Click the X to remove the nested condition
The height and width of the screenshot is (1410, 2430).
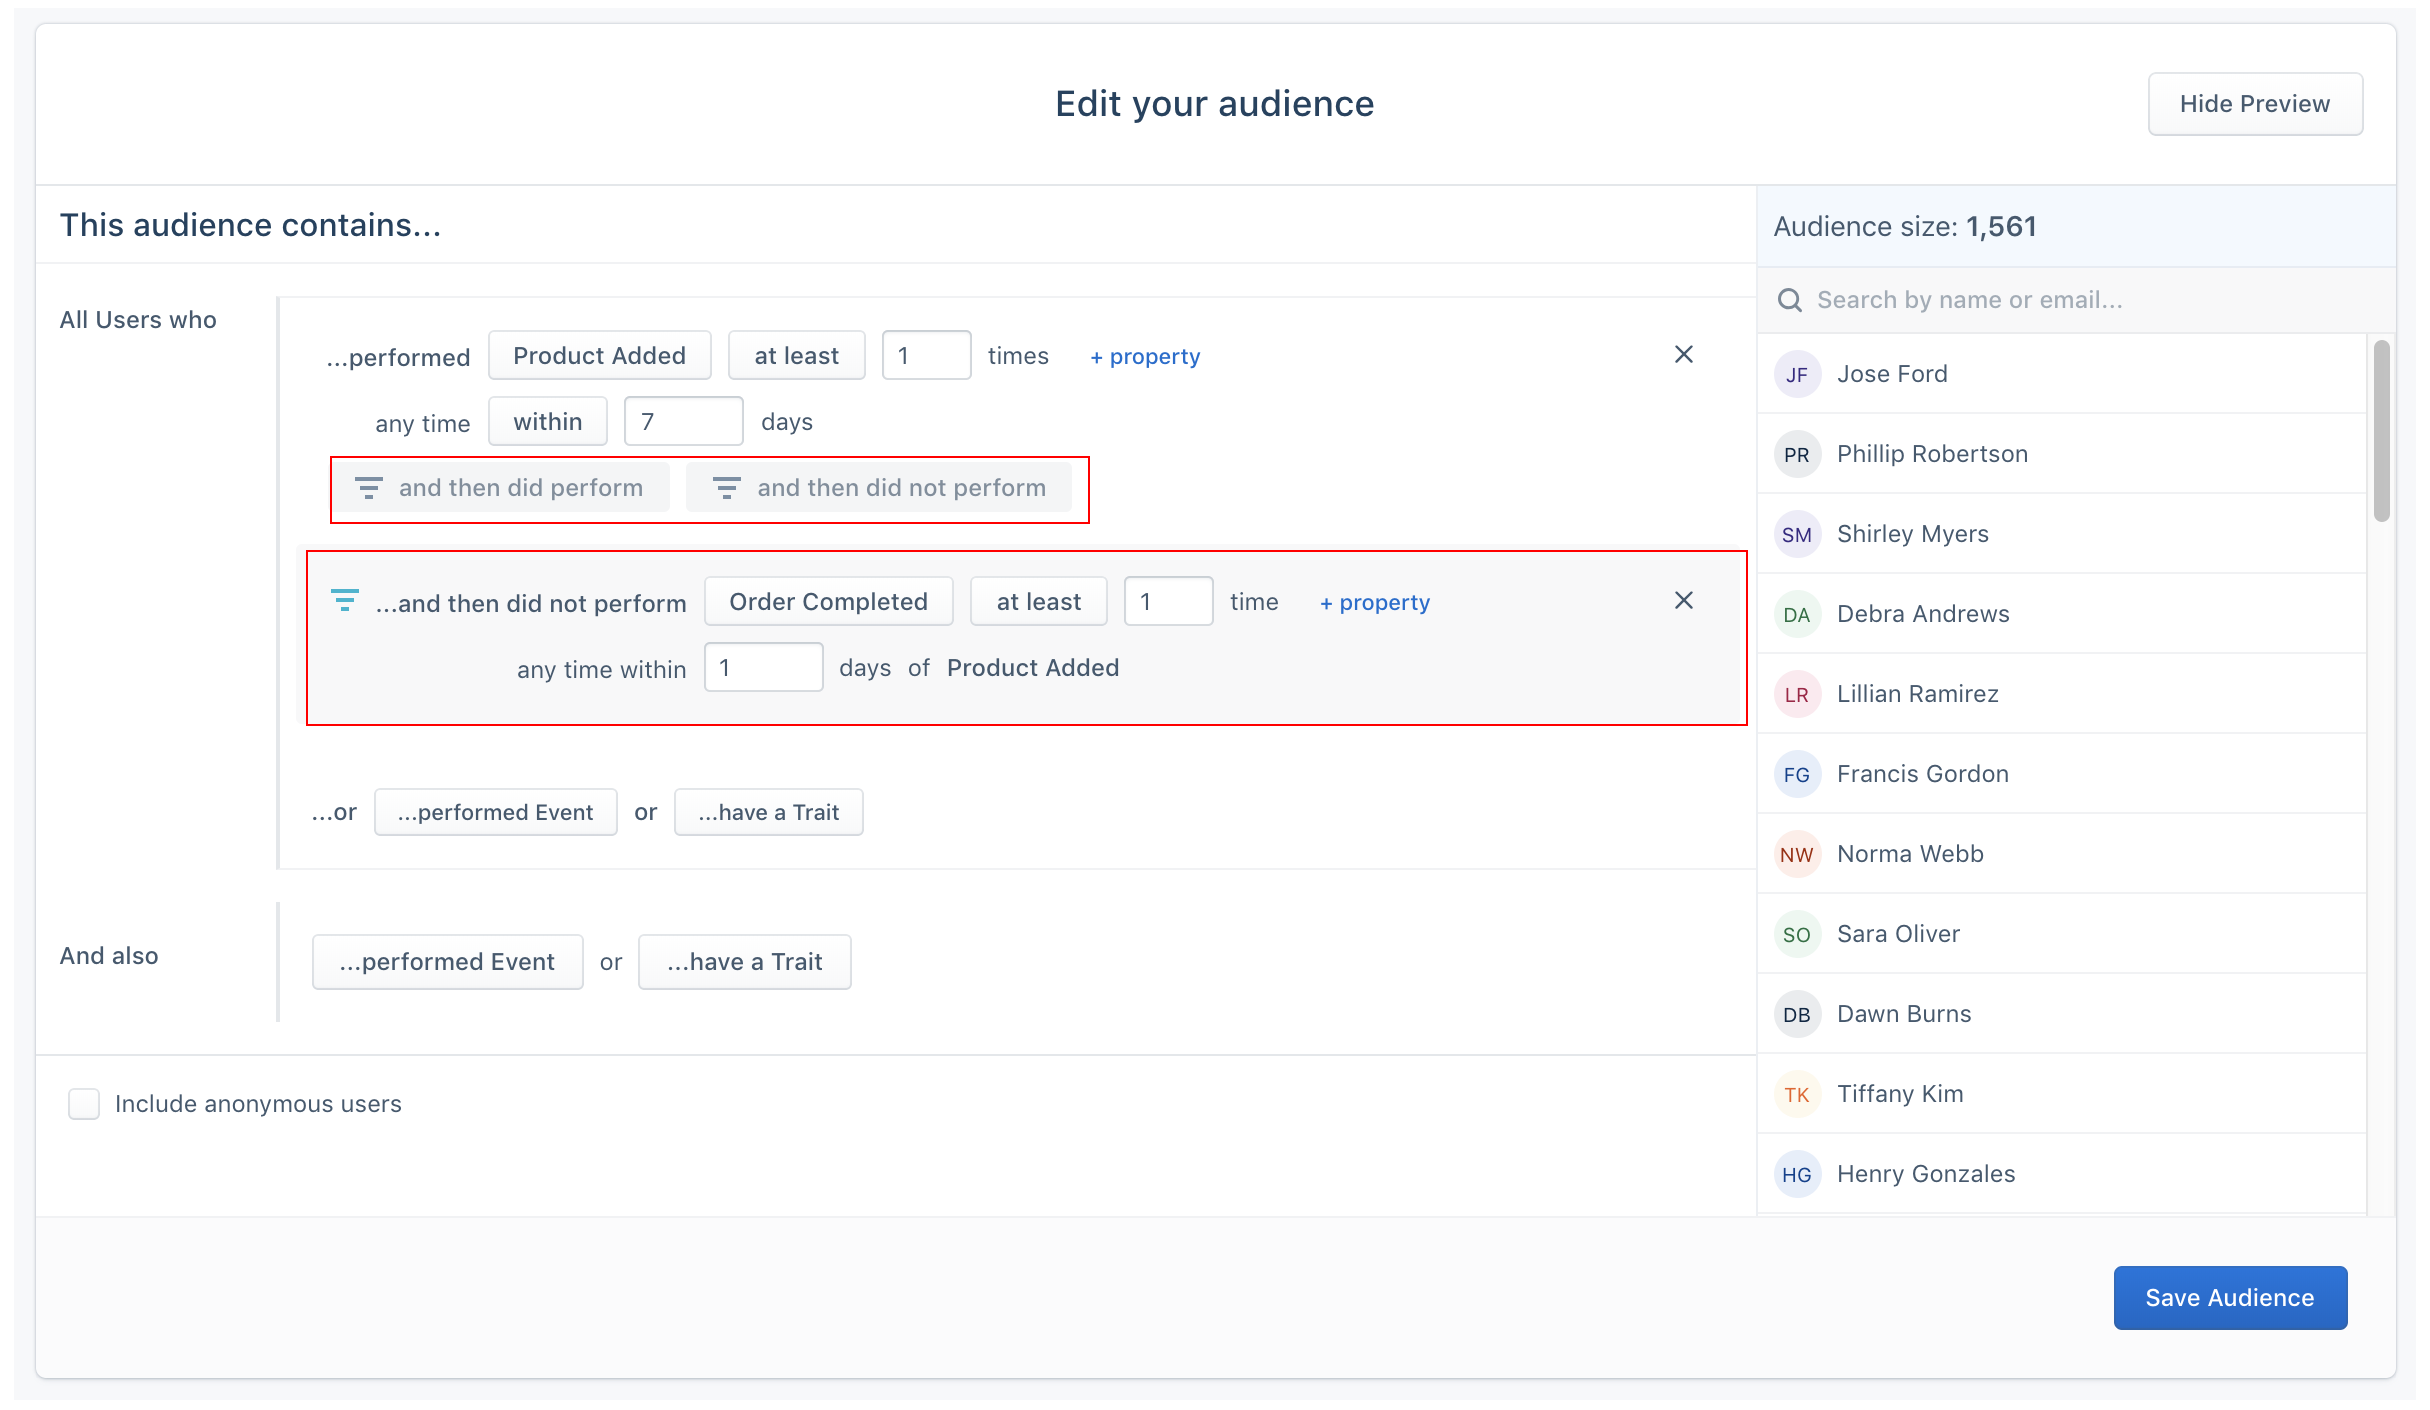(x=1685, y=601)
